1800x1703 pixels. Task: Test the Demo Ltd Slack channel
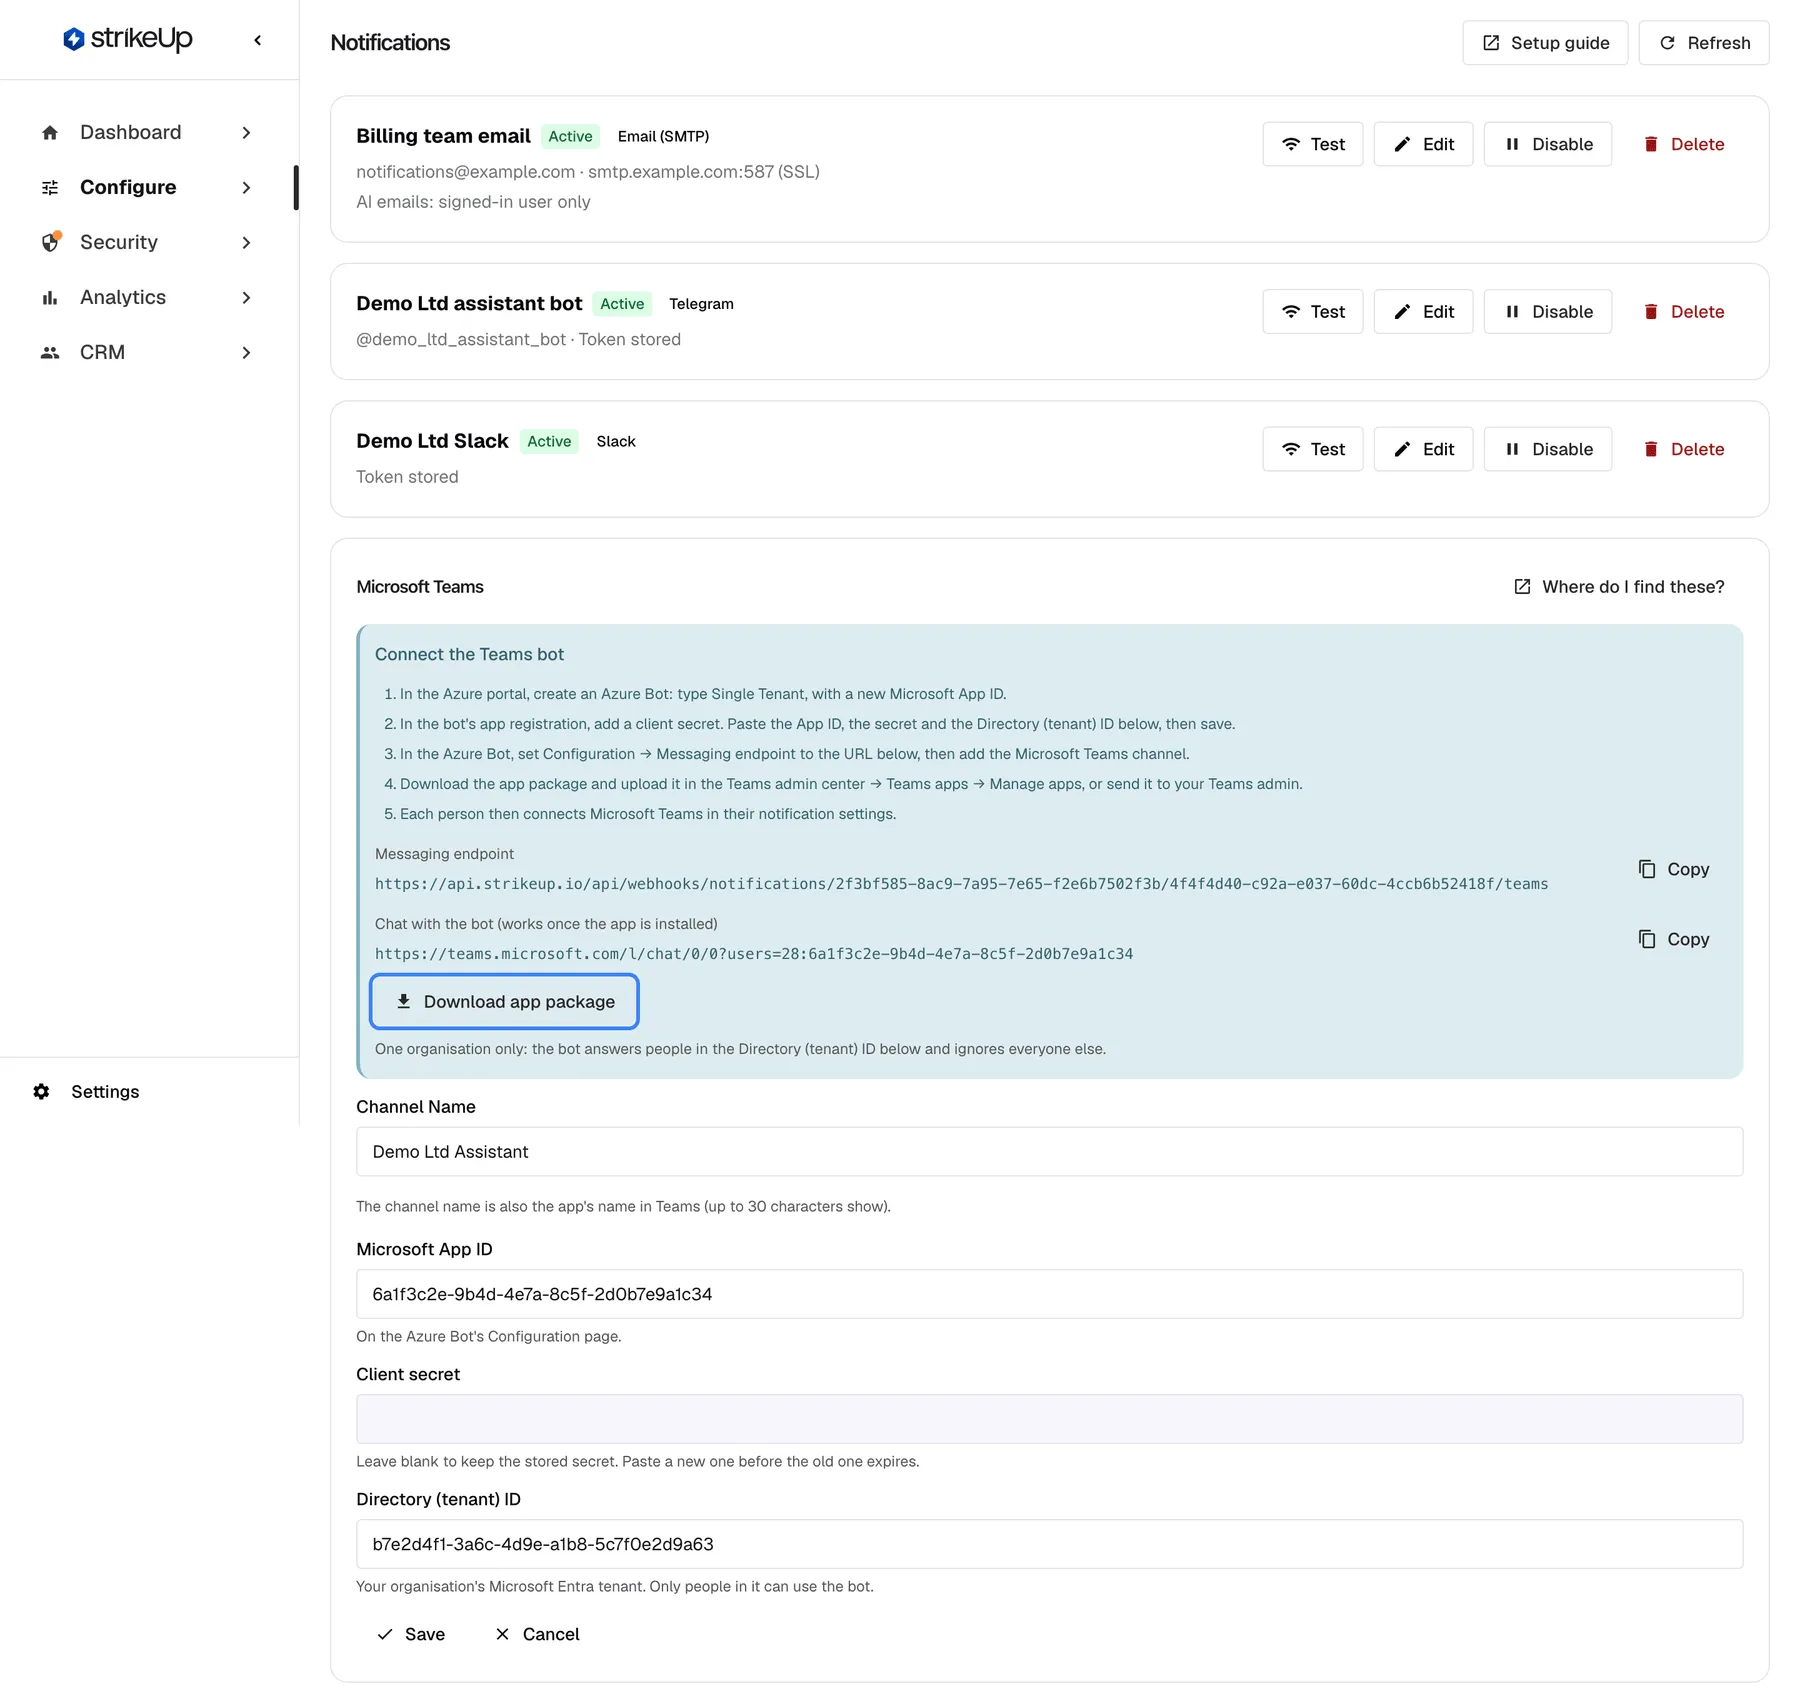click(1313, 449)
